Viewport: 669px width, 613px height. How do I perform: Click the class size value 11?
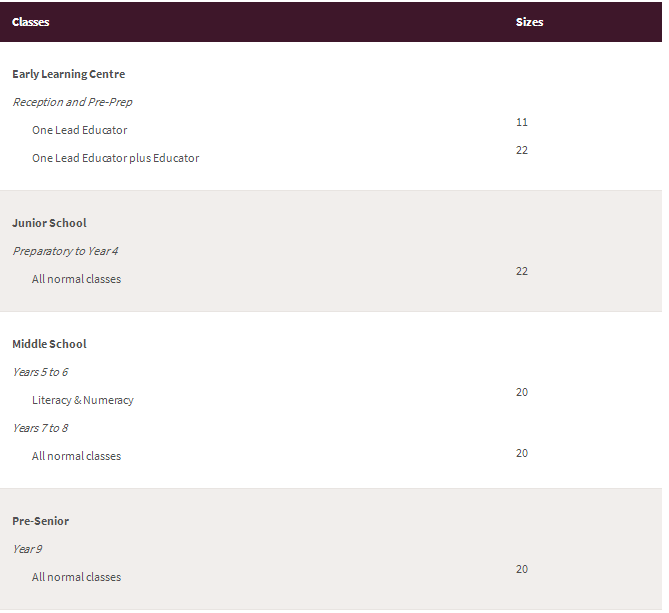click(x=522, y=122)
